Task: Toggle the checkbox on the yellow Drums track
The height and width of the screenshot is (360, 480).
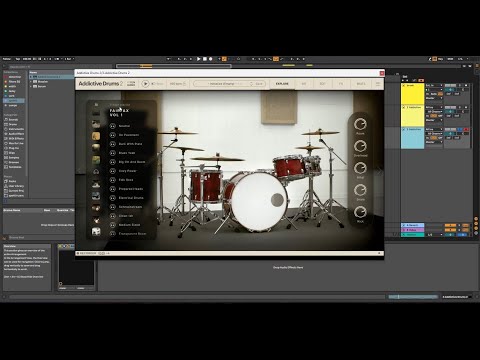Action: pos(404,85)
